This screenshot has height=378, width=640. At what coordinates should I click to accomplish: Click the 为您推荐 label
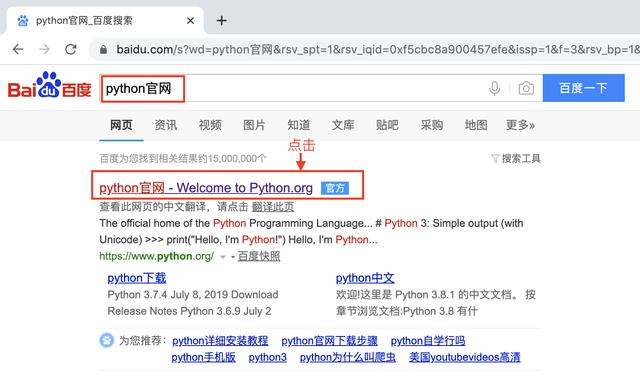(142, 340)
